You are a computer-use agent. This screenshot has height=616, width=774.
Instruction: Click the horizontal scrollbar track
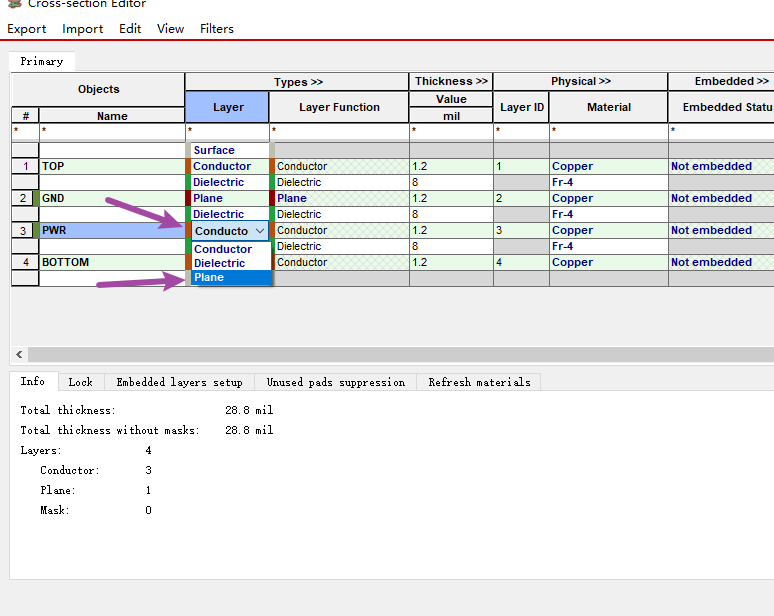[401, 354]
